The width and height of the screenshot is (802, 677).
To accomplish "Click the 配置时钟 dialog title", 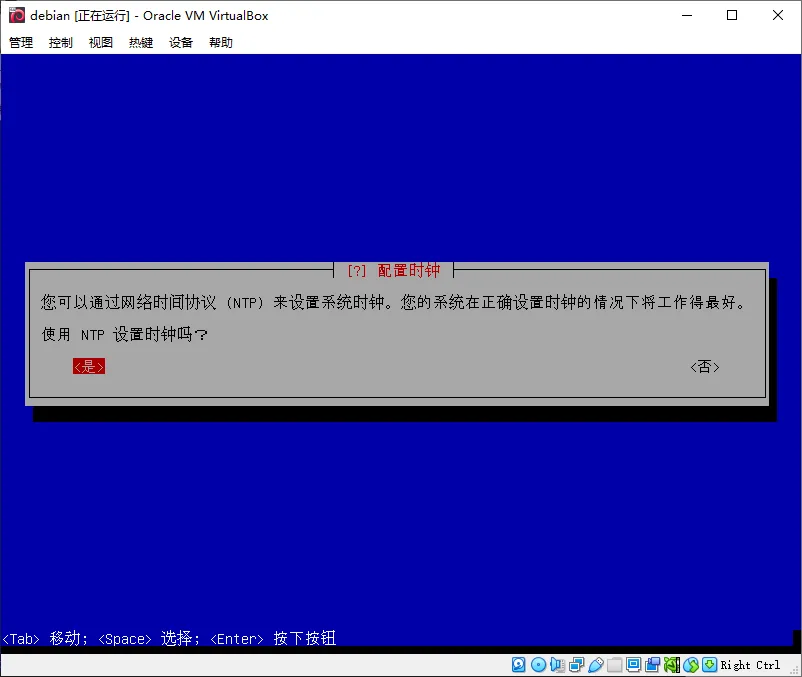I will (x=408, y=270).
